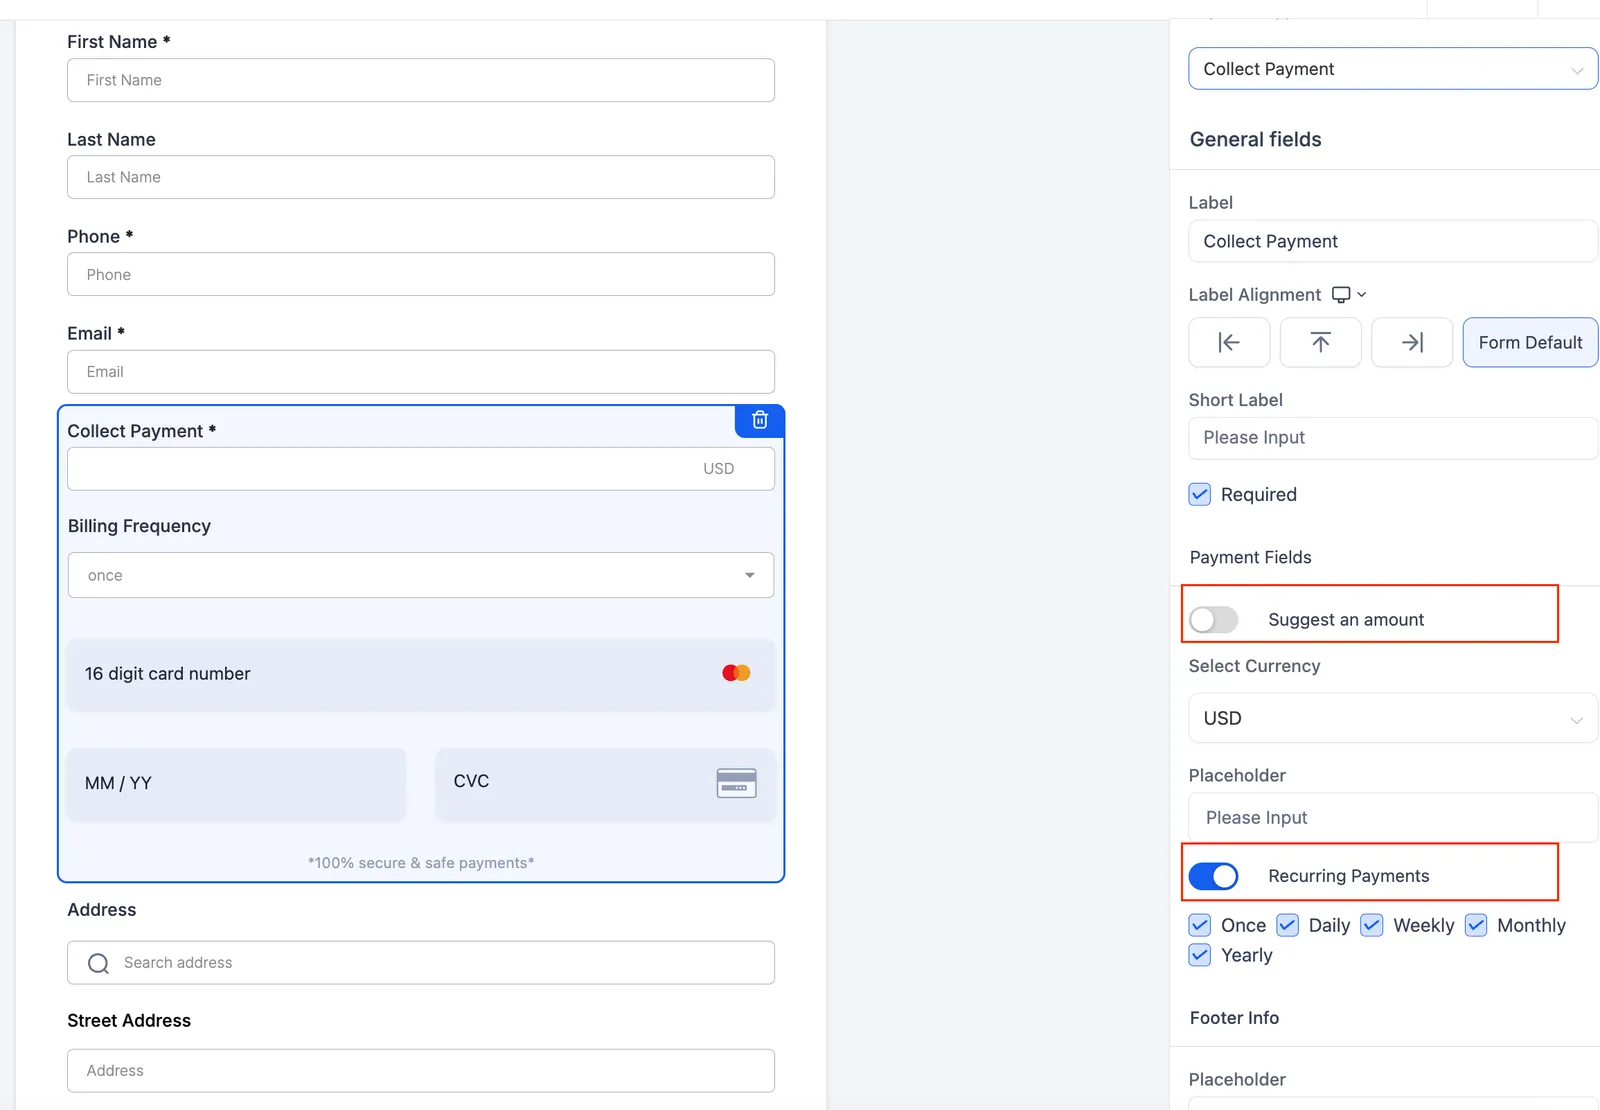Click the MM / YY expiry field
The width and height of the screenshot is (1600, 1110).
point(237,783)
